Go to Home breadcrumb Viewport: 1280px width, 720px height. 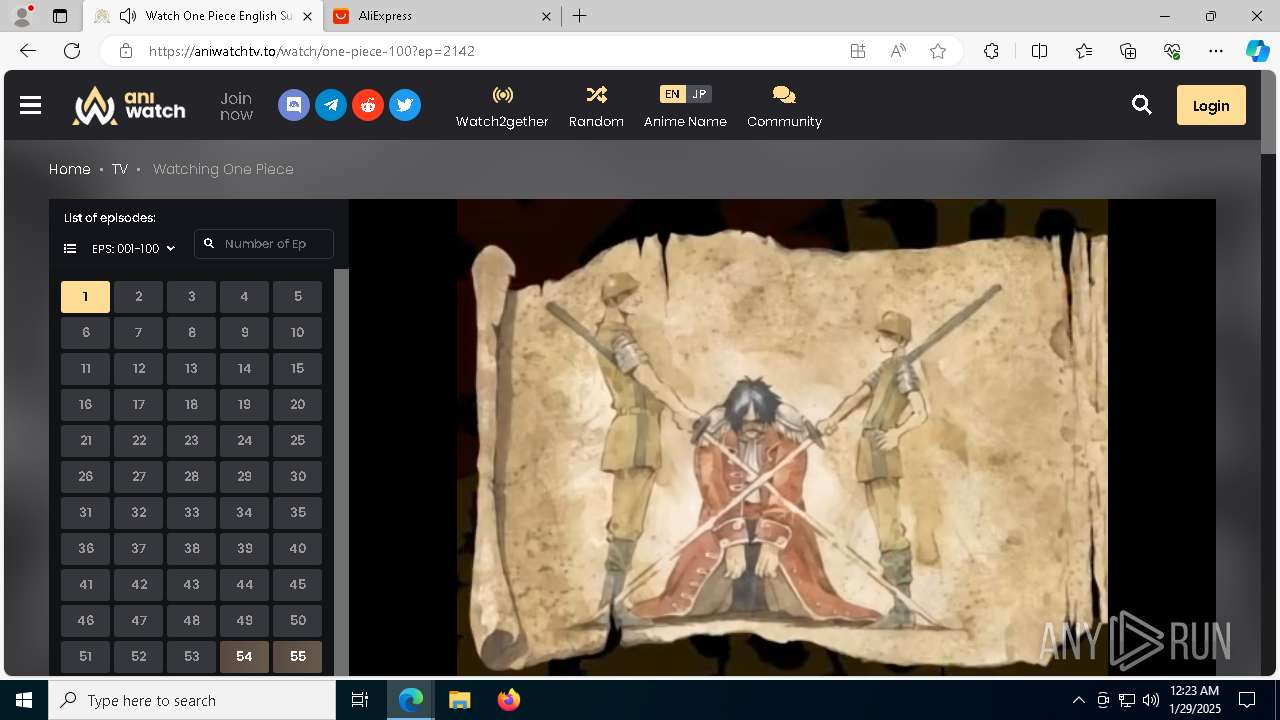click(70, 169)
